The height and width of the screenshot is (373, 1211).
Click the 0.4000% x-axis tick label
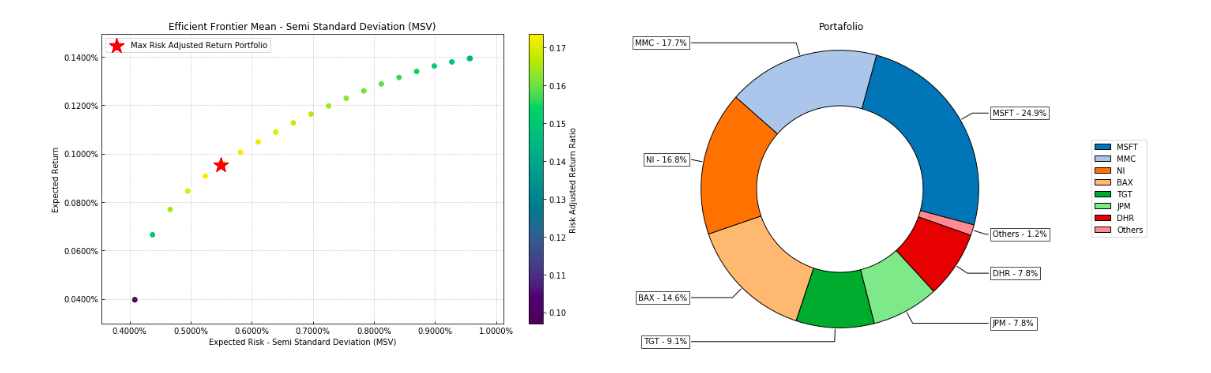130,331
